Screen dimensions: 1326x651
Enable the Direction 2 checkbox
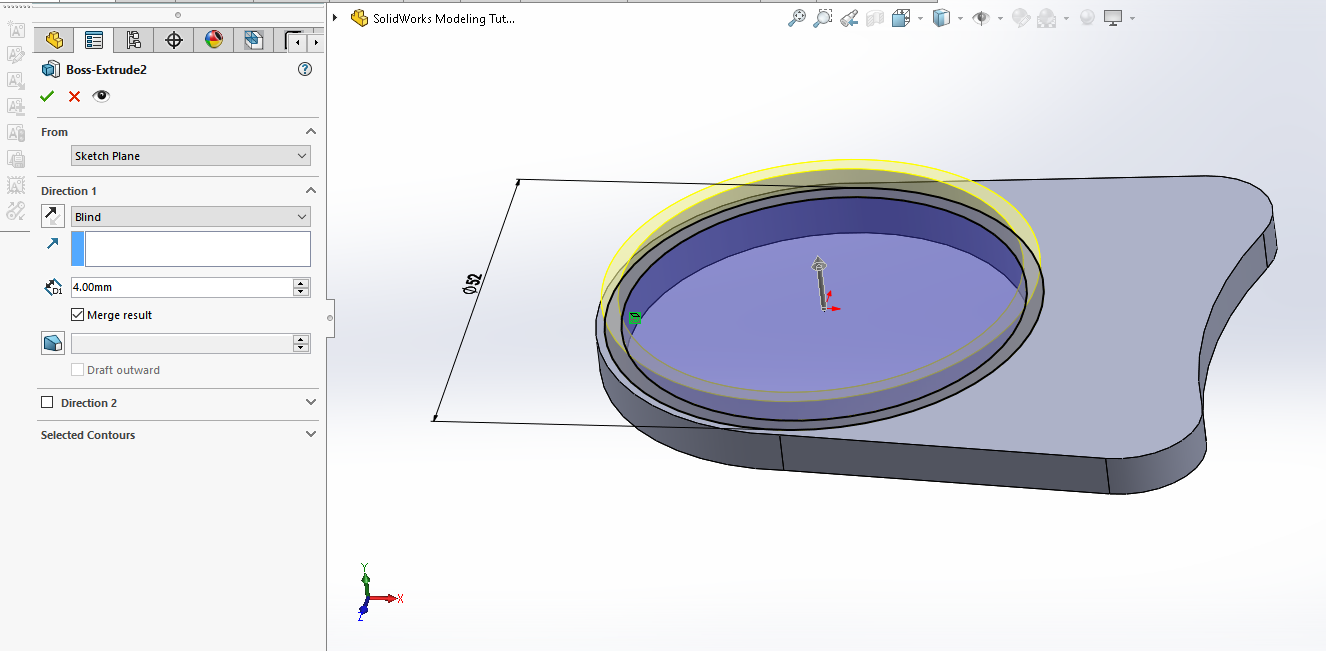click(47, 403)
